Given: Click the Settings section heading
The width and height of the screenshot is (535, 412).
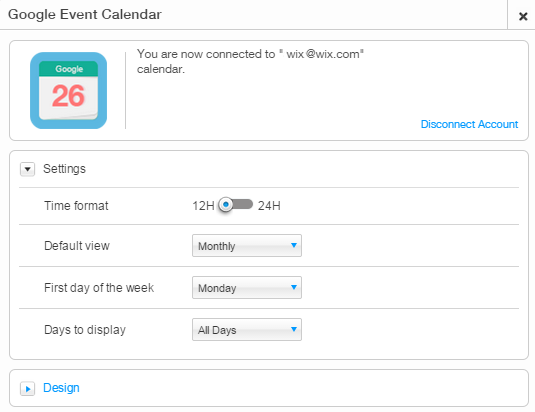Looking at the screenshot, I should [x=64, y=169].
